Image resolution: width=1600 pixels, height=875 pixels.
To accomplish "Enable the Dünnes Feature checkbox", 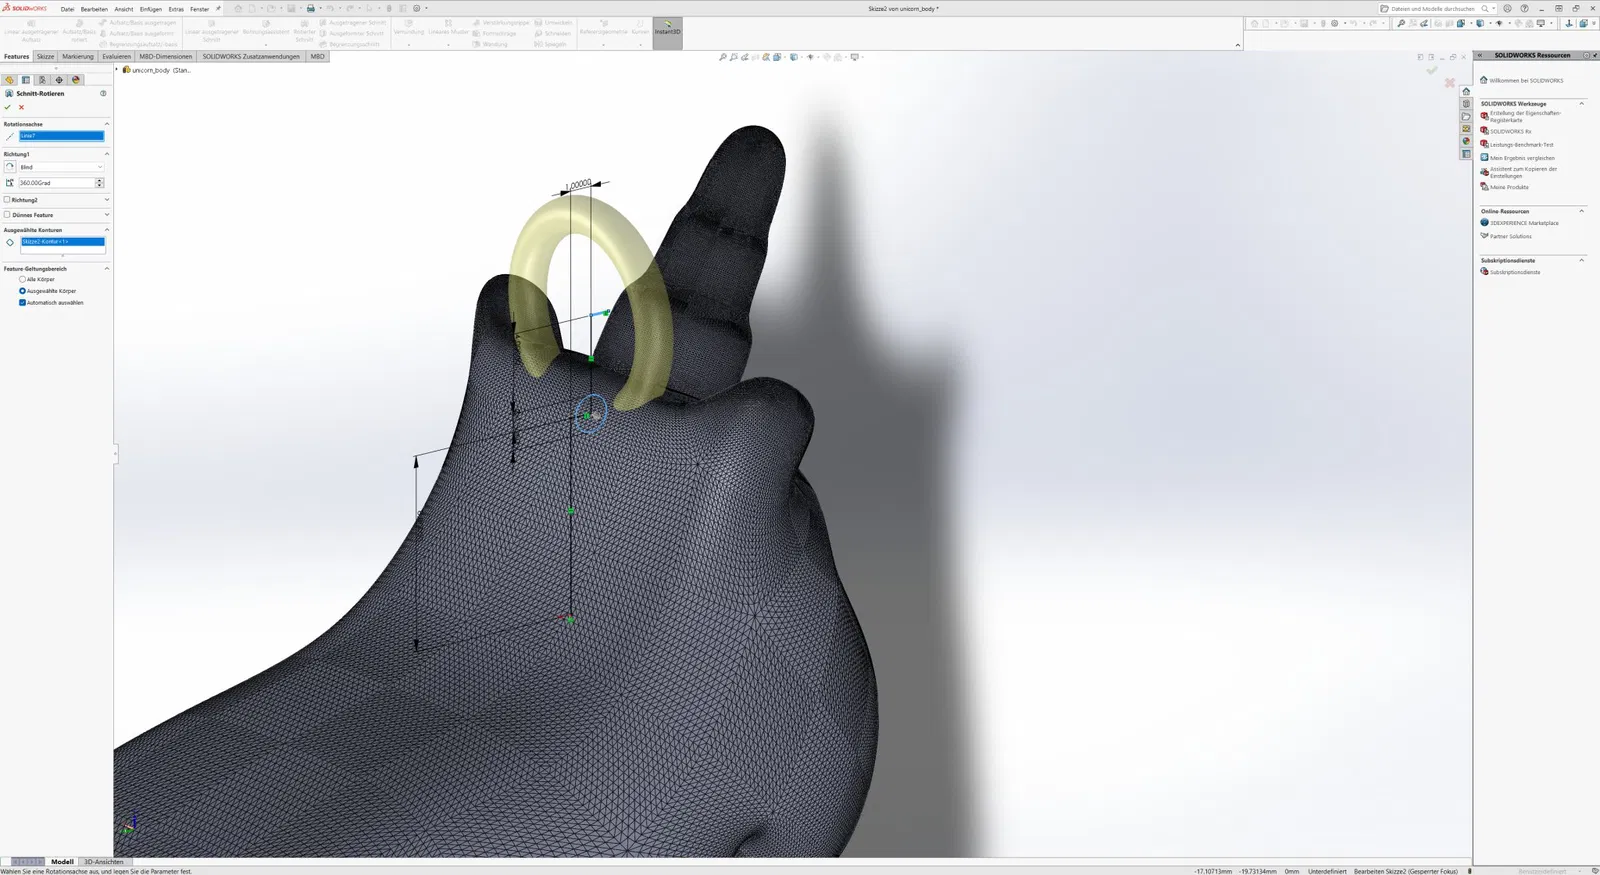I will click(7, 214).
